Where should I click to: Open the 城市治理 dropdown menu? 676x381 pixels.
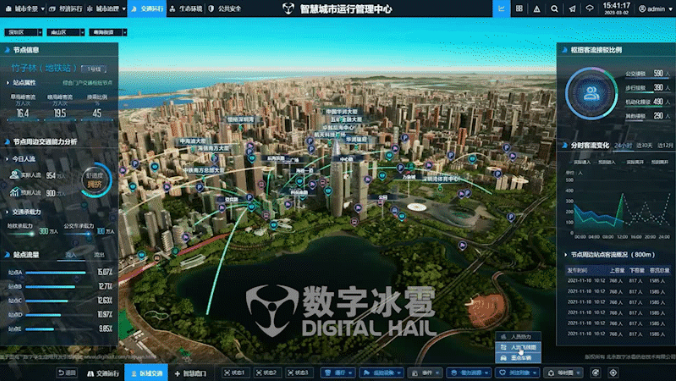(106, 9)
